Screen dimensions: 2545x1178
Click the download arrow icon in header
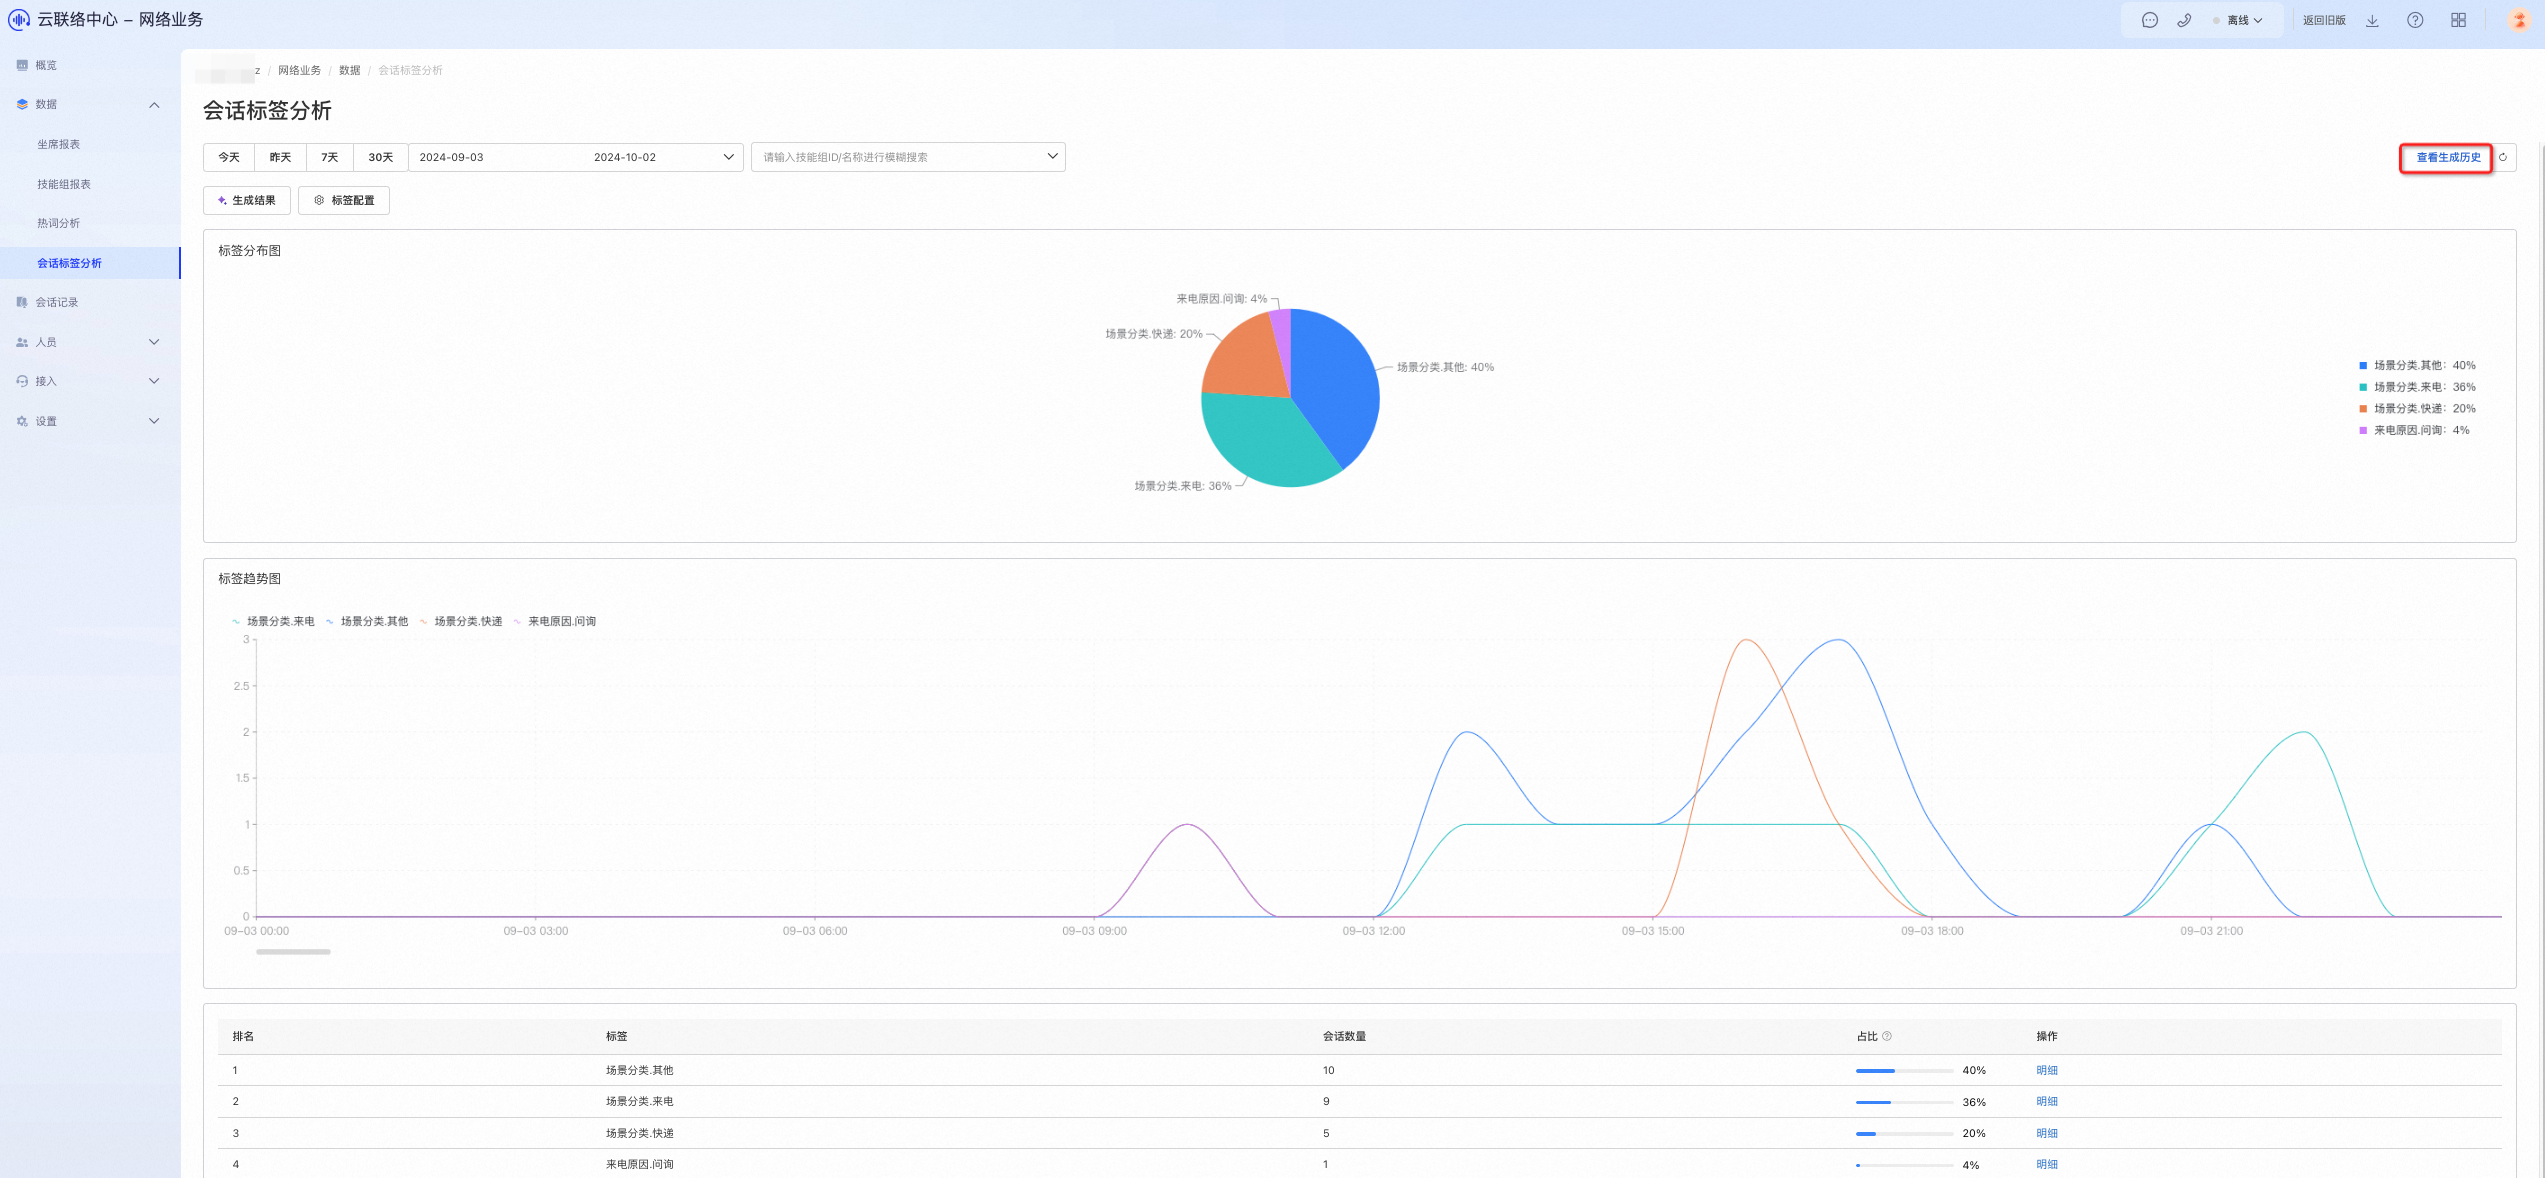pyautogui.click(x=2372, y=20)
